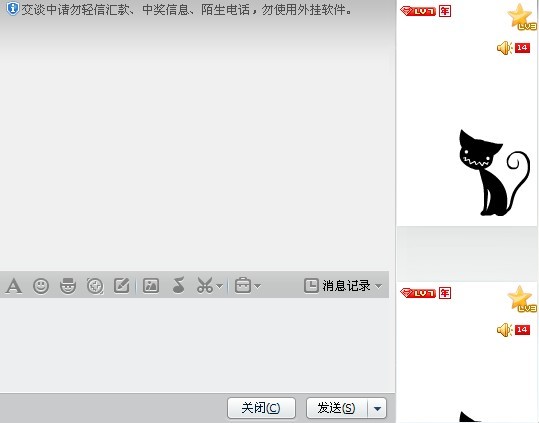This screenshot has width=539, height=423.
Task: Click upper profile's red 14 badge
Action: [x=522, y=48]
